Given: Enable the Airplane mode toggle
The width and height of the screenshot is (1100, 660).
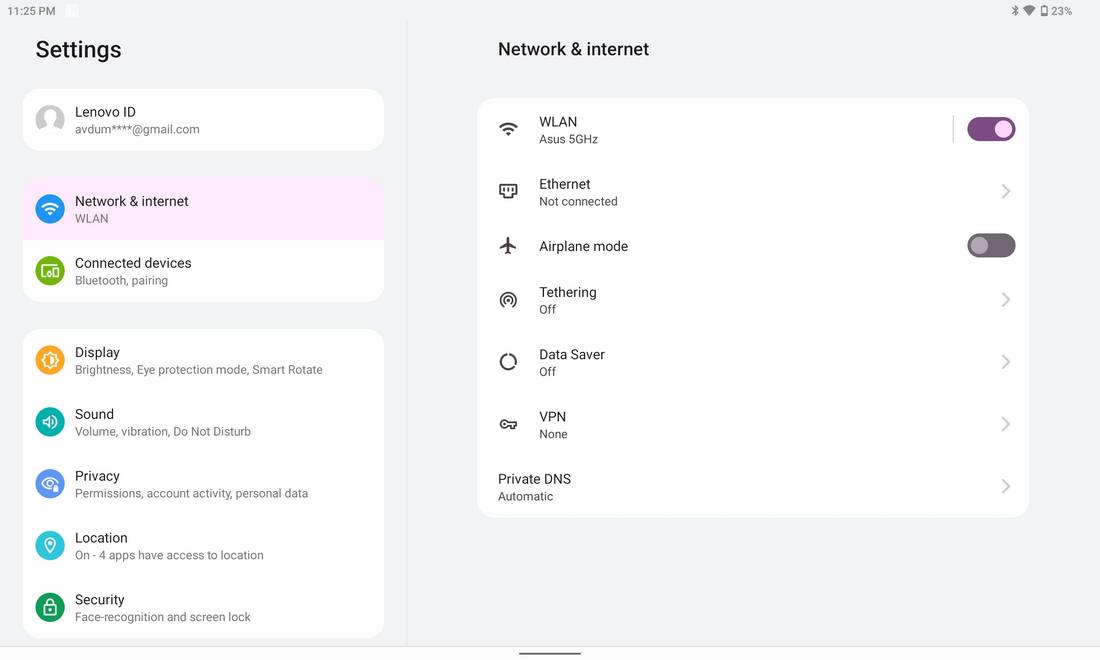Looking at the screenshot, I should click(x=991, y=245).
